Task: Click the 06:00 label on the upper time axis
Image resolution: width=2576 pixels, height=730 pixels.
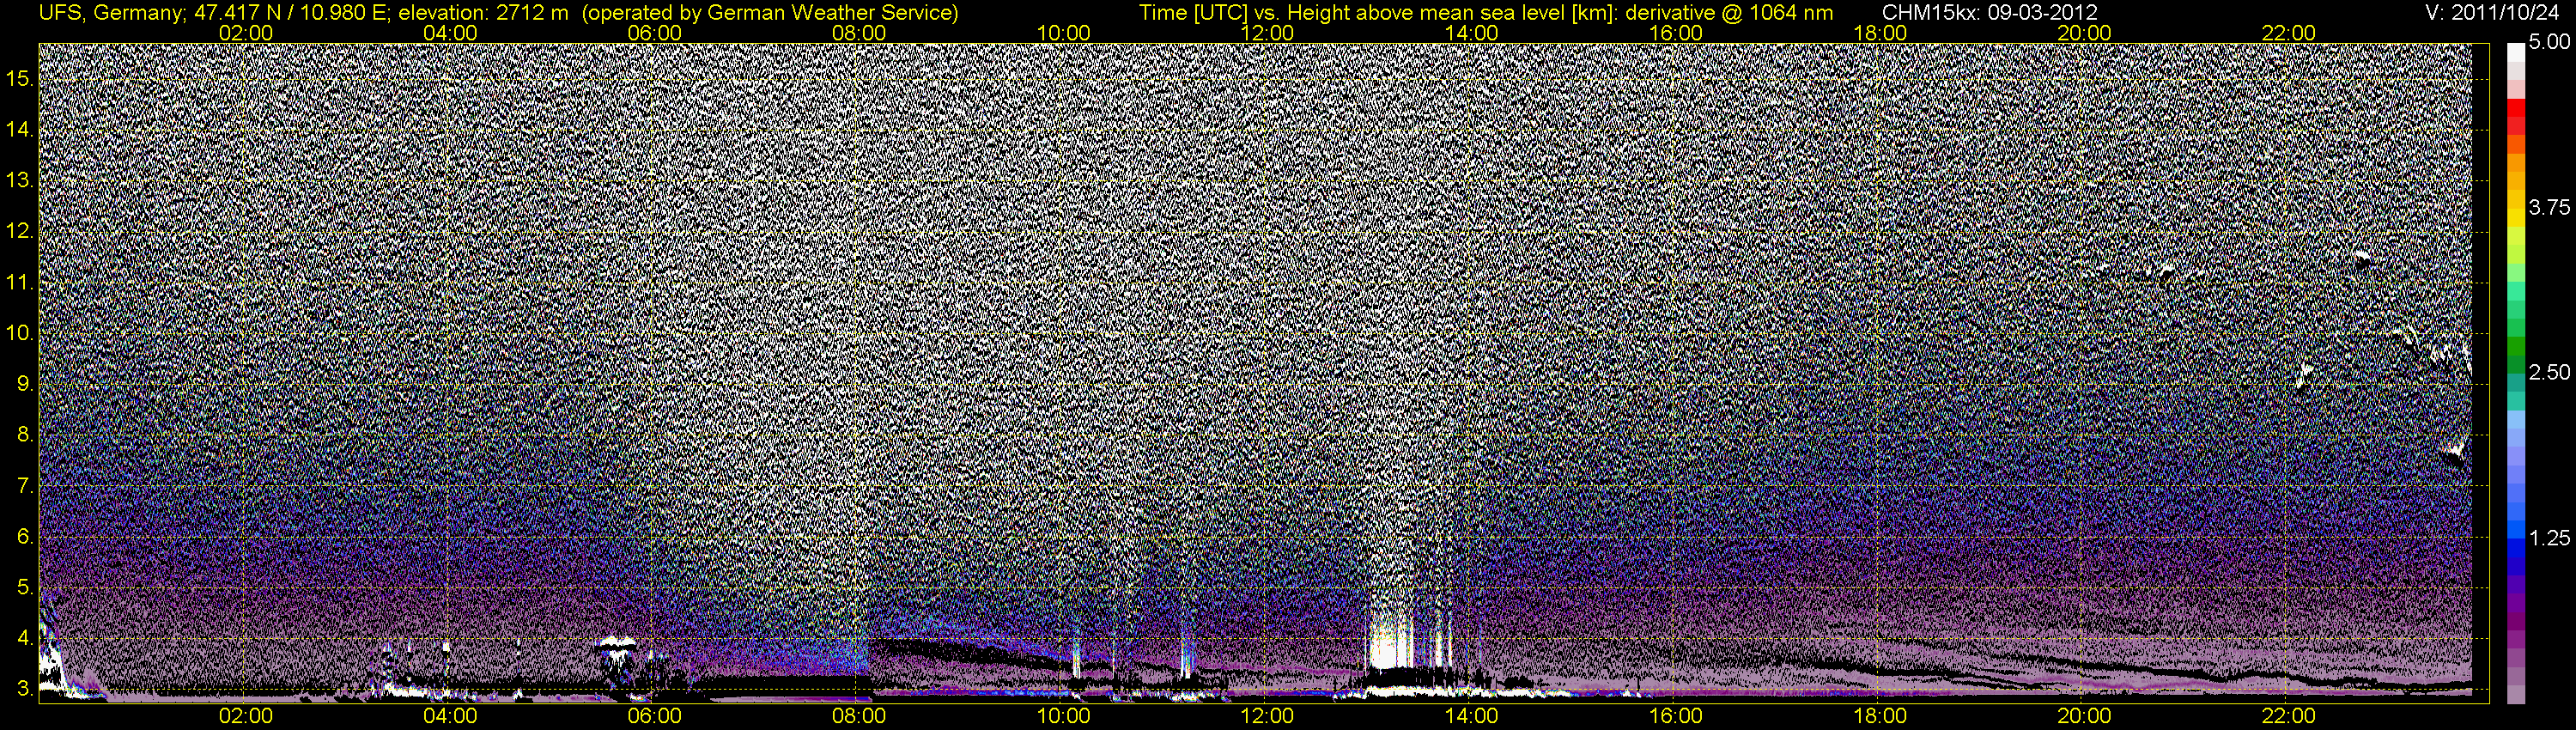Action: point(654,33)
